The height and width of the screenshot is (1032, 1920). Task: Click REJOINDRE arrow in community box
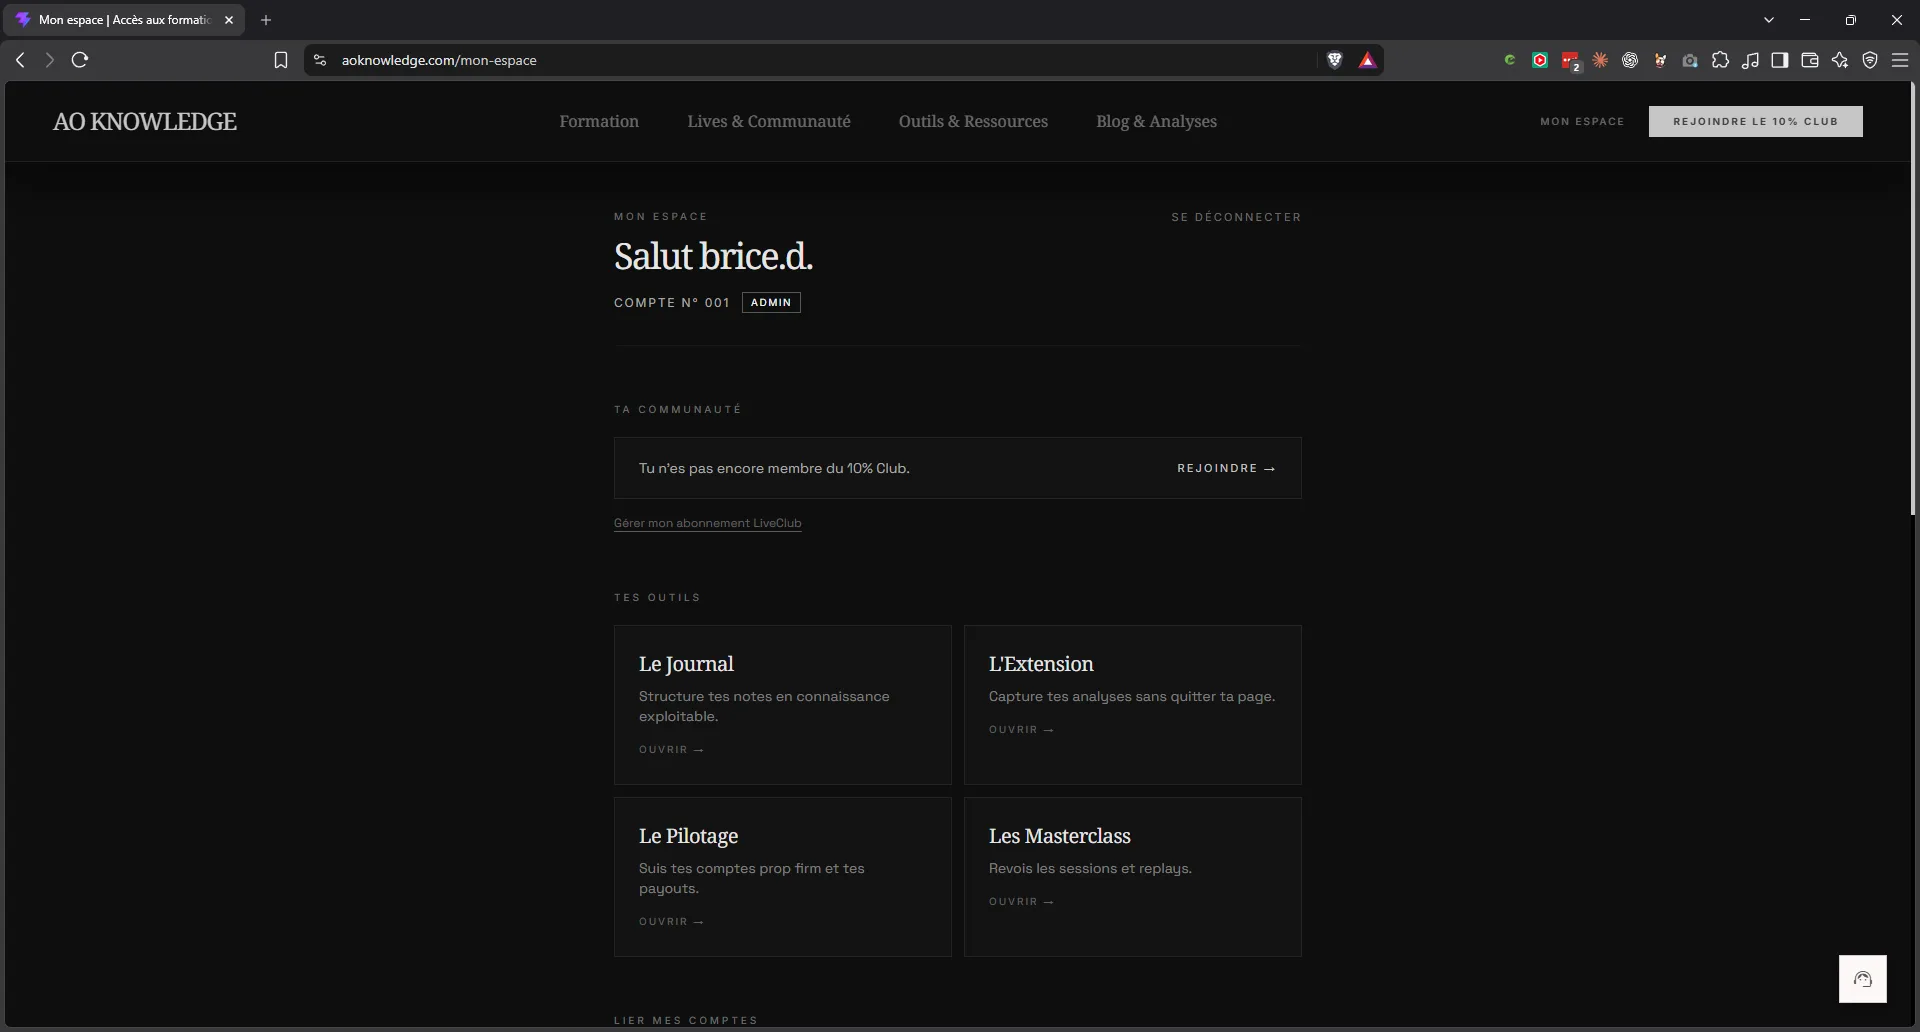pyautogui.click(x=1226, y=468)
